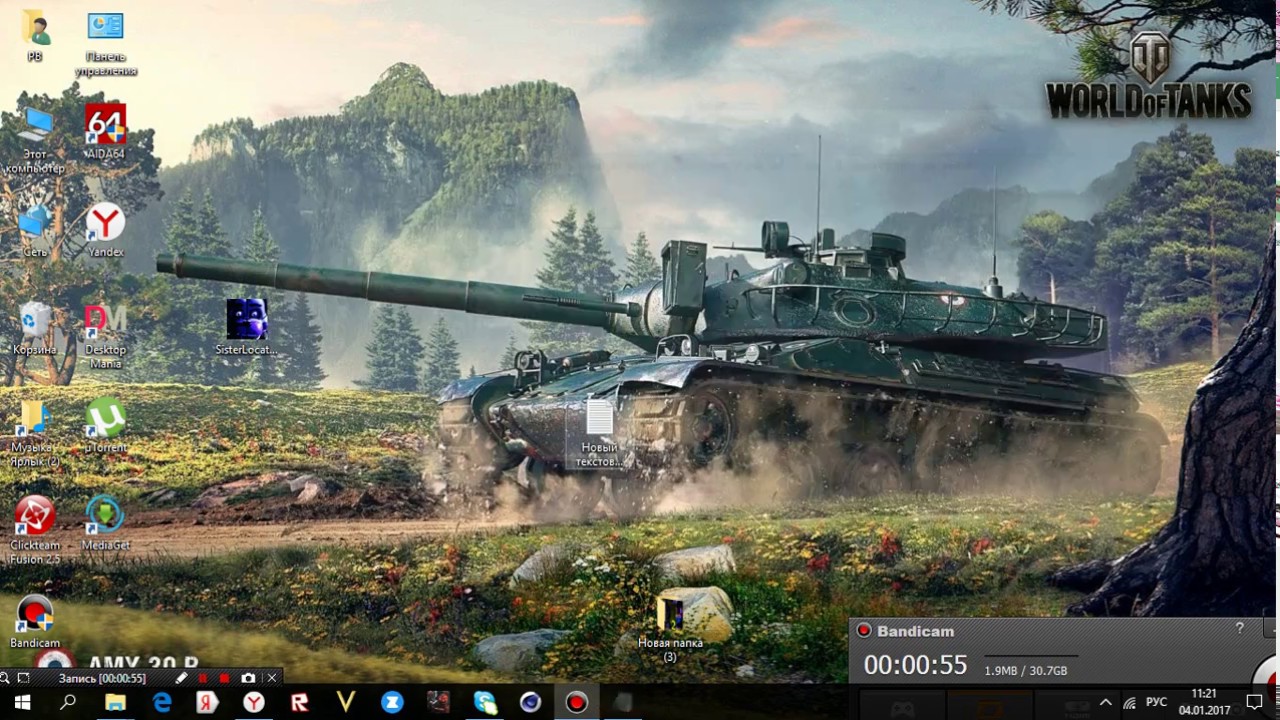Open the PB folder desktop icon
Viewport: 1280px width, 720px height.
(x=35, y=35)
